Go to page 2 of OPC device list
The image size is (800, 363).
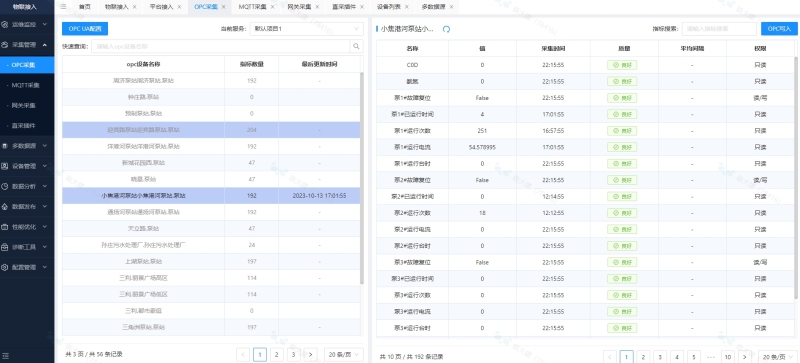277,354
